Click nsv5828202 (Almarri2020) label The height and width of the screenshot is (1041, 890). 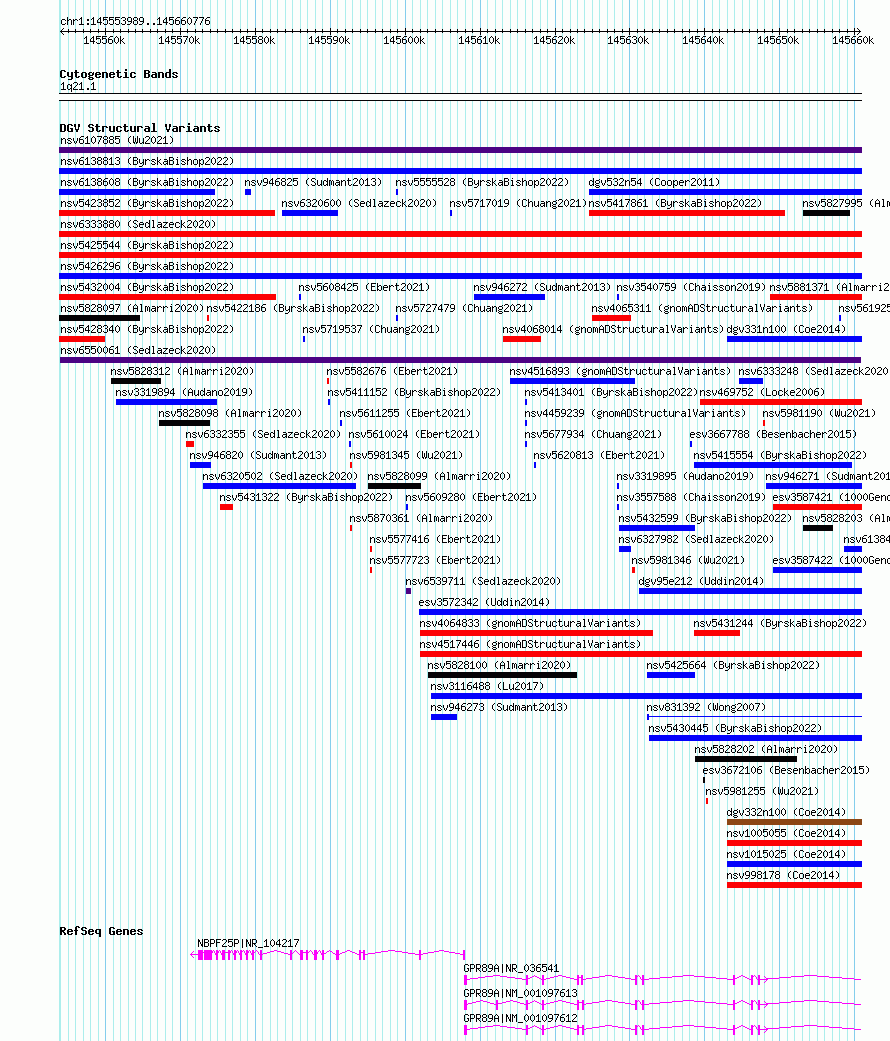point(767,750)
